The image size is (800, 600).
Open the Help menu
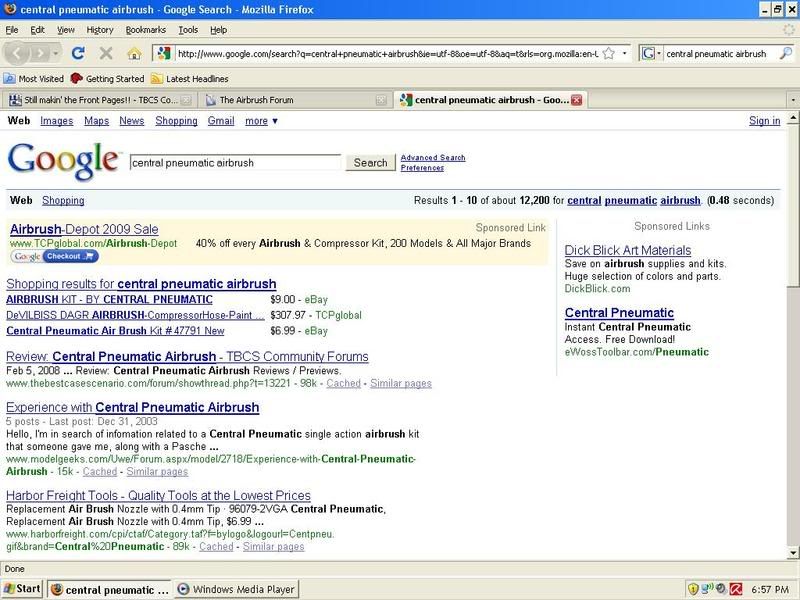pyautogui.click(x=218, y=30)
